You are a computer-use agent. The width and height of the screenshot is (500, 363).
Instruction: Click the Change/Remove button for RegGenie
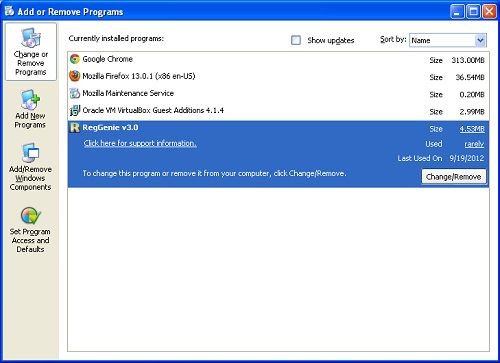[x=453, y=176]
